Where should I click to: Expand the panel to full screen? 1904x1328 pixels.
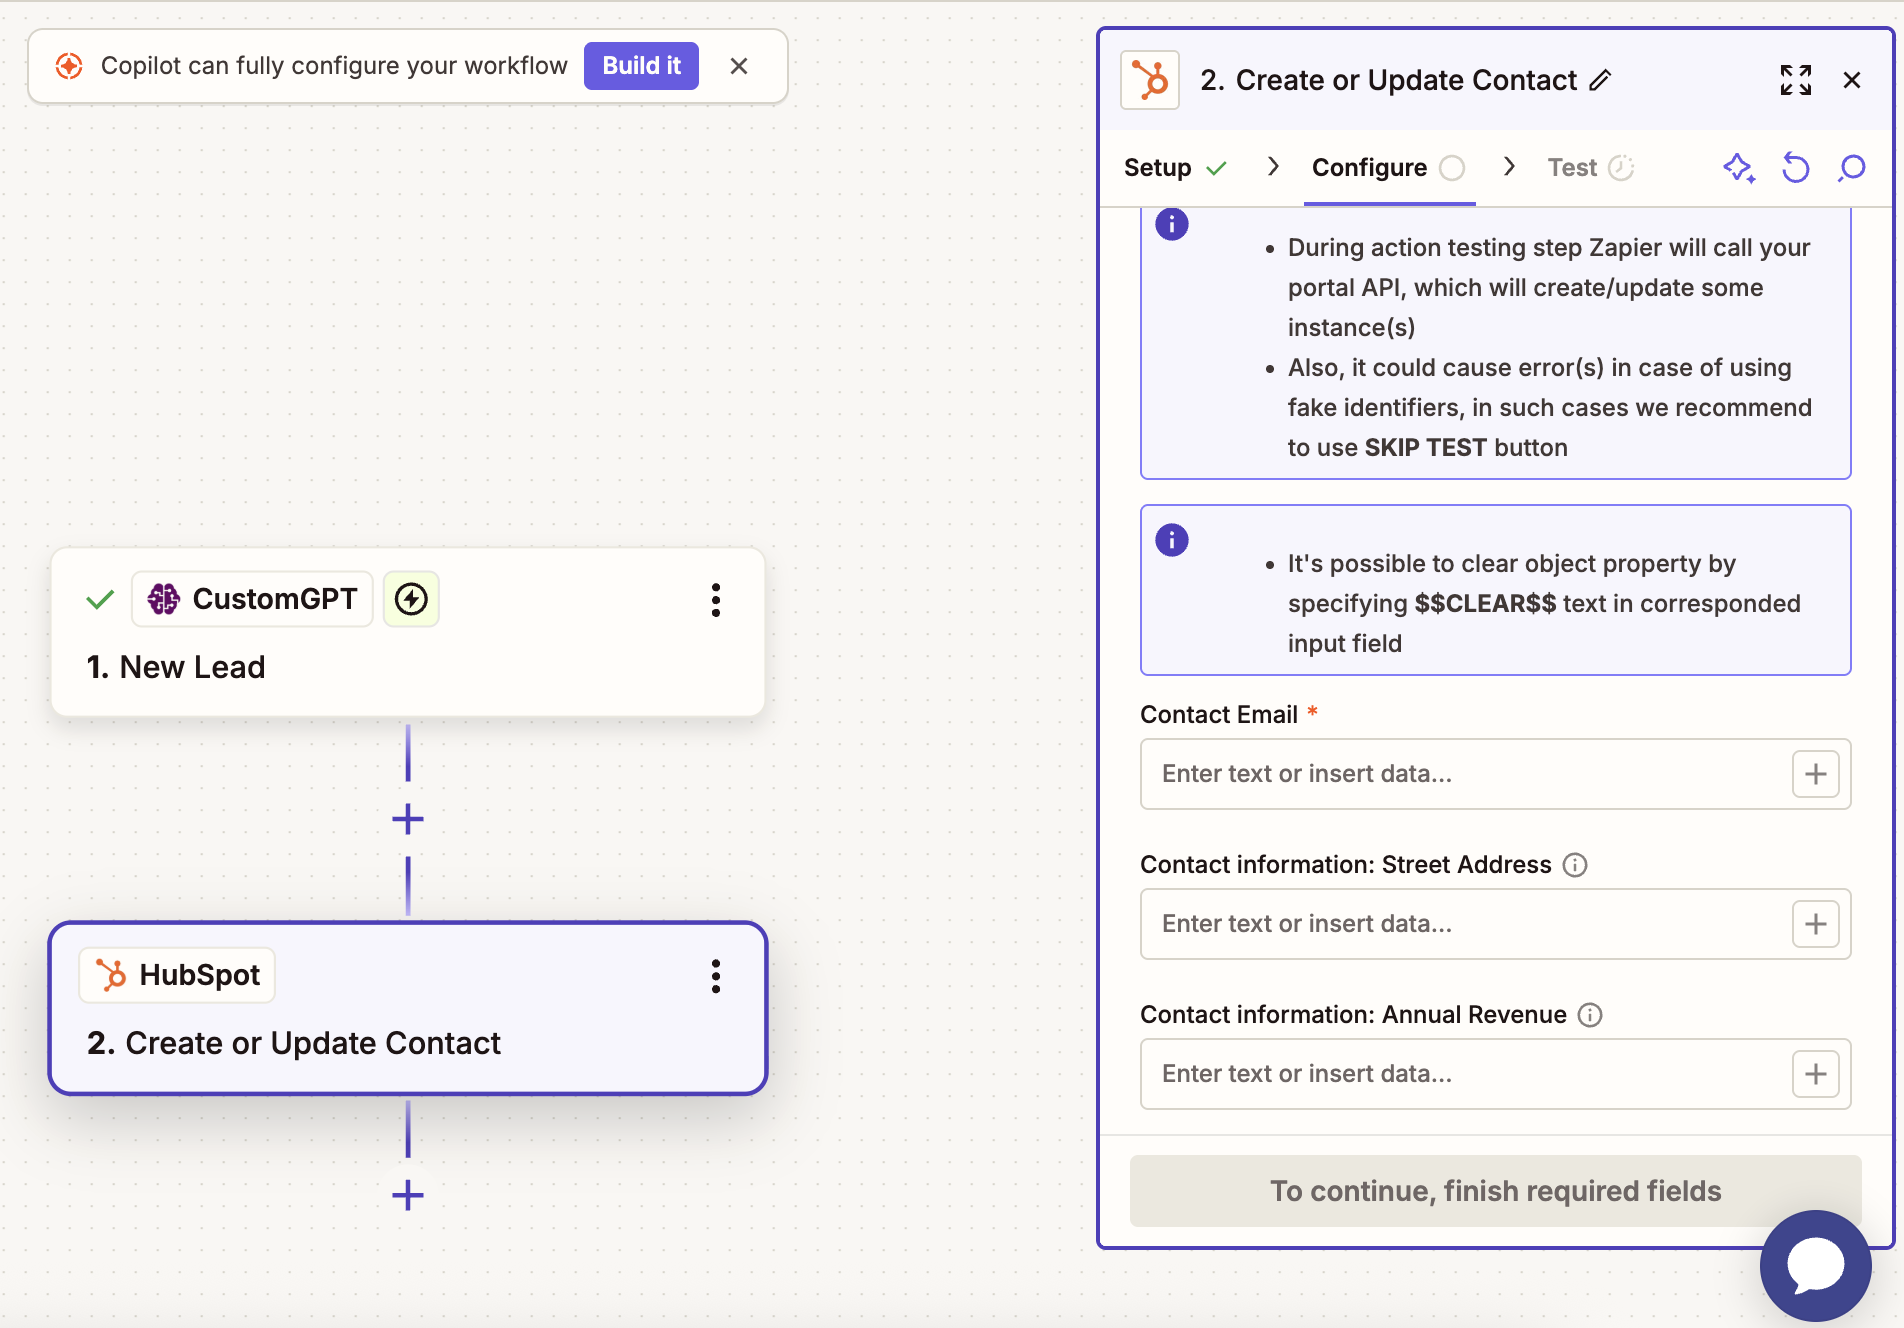(1796, 80)
